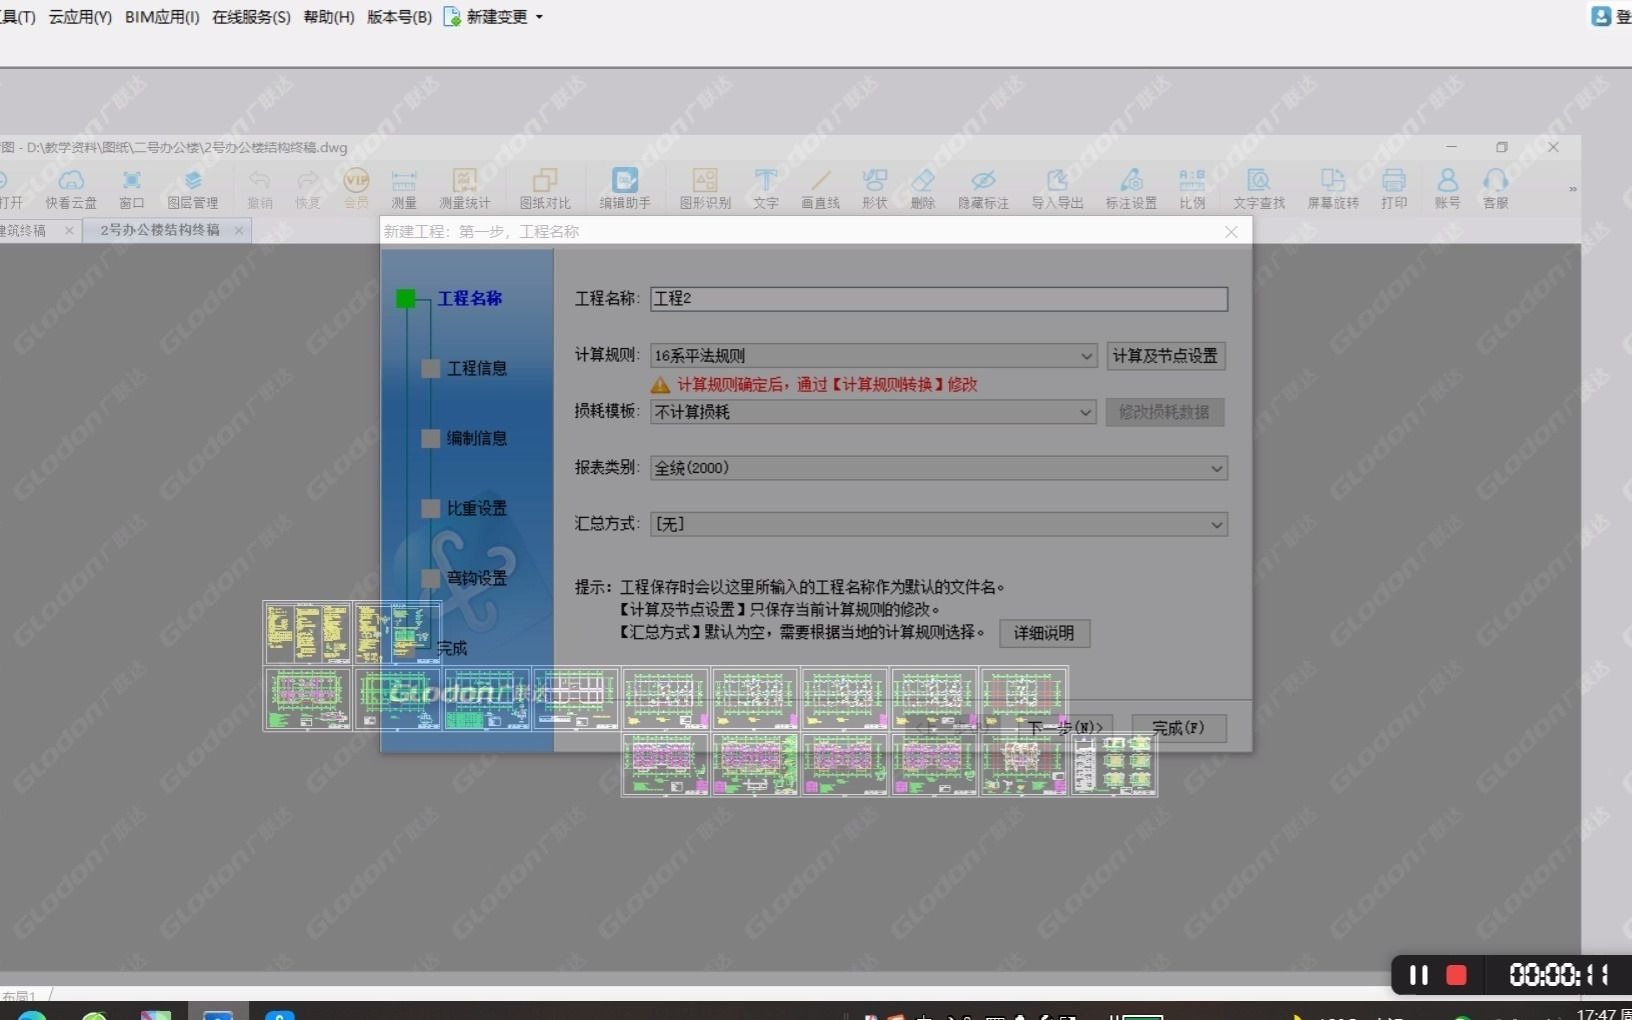Open the 计算规则 calculation rule dropdown
Viewport: 1632px width, 1020px height.
point(1086,355)
